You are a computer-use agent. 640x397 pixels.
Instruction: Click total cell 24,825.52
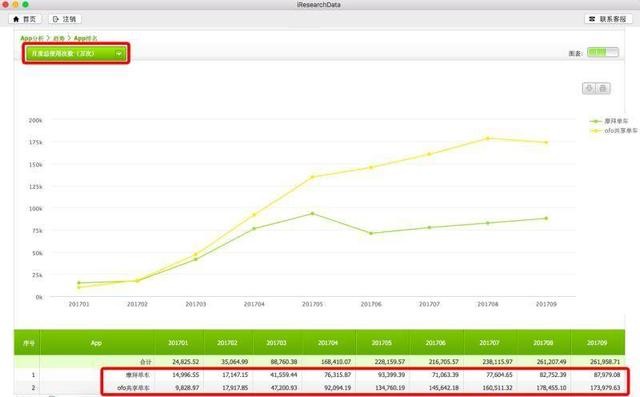186,362
